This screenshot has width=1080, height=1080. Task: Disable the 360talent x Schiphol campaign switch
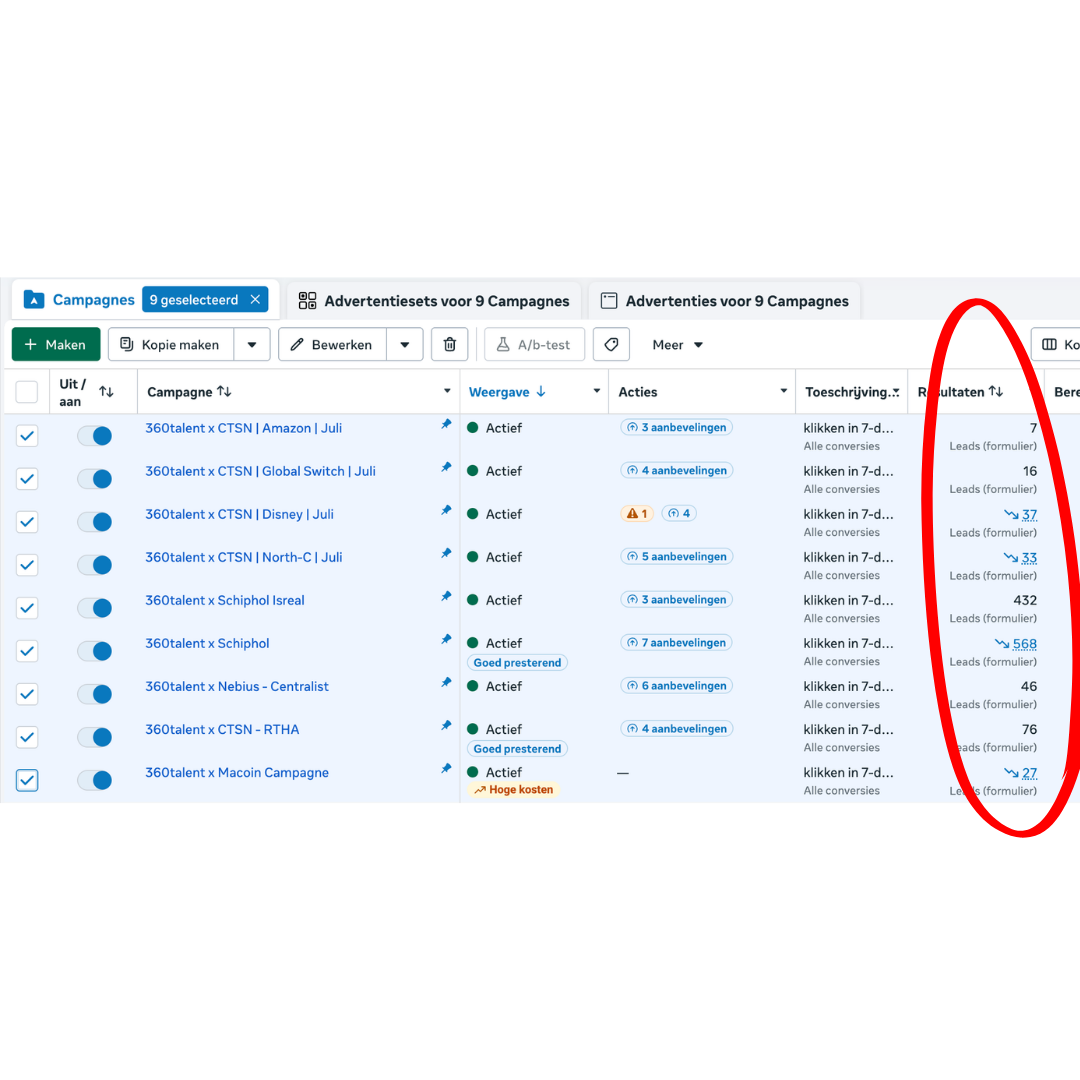point(94,651)
